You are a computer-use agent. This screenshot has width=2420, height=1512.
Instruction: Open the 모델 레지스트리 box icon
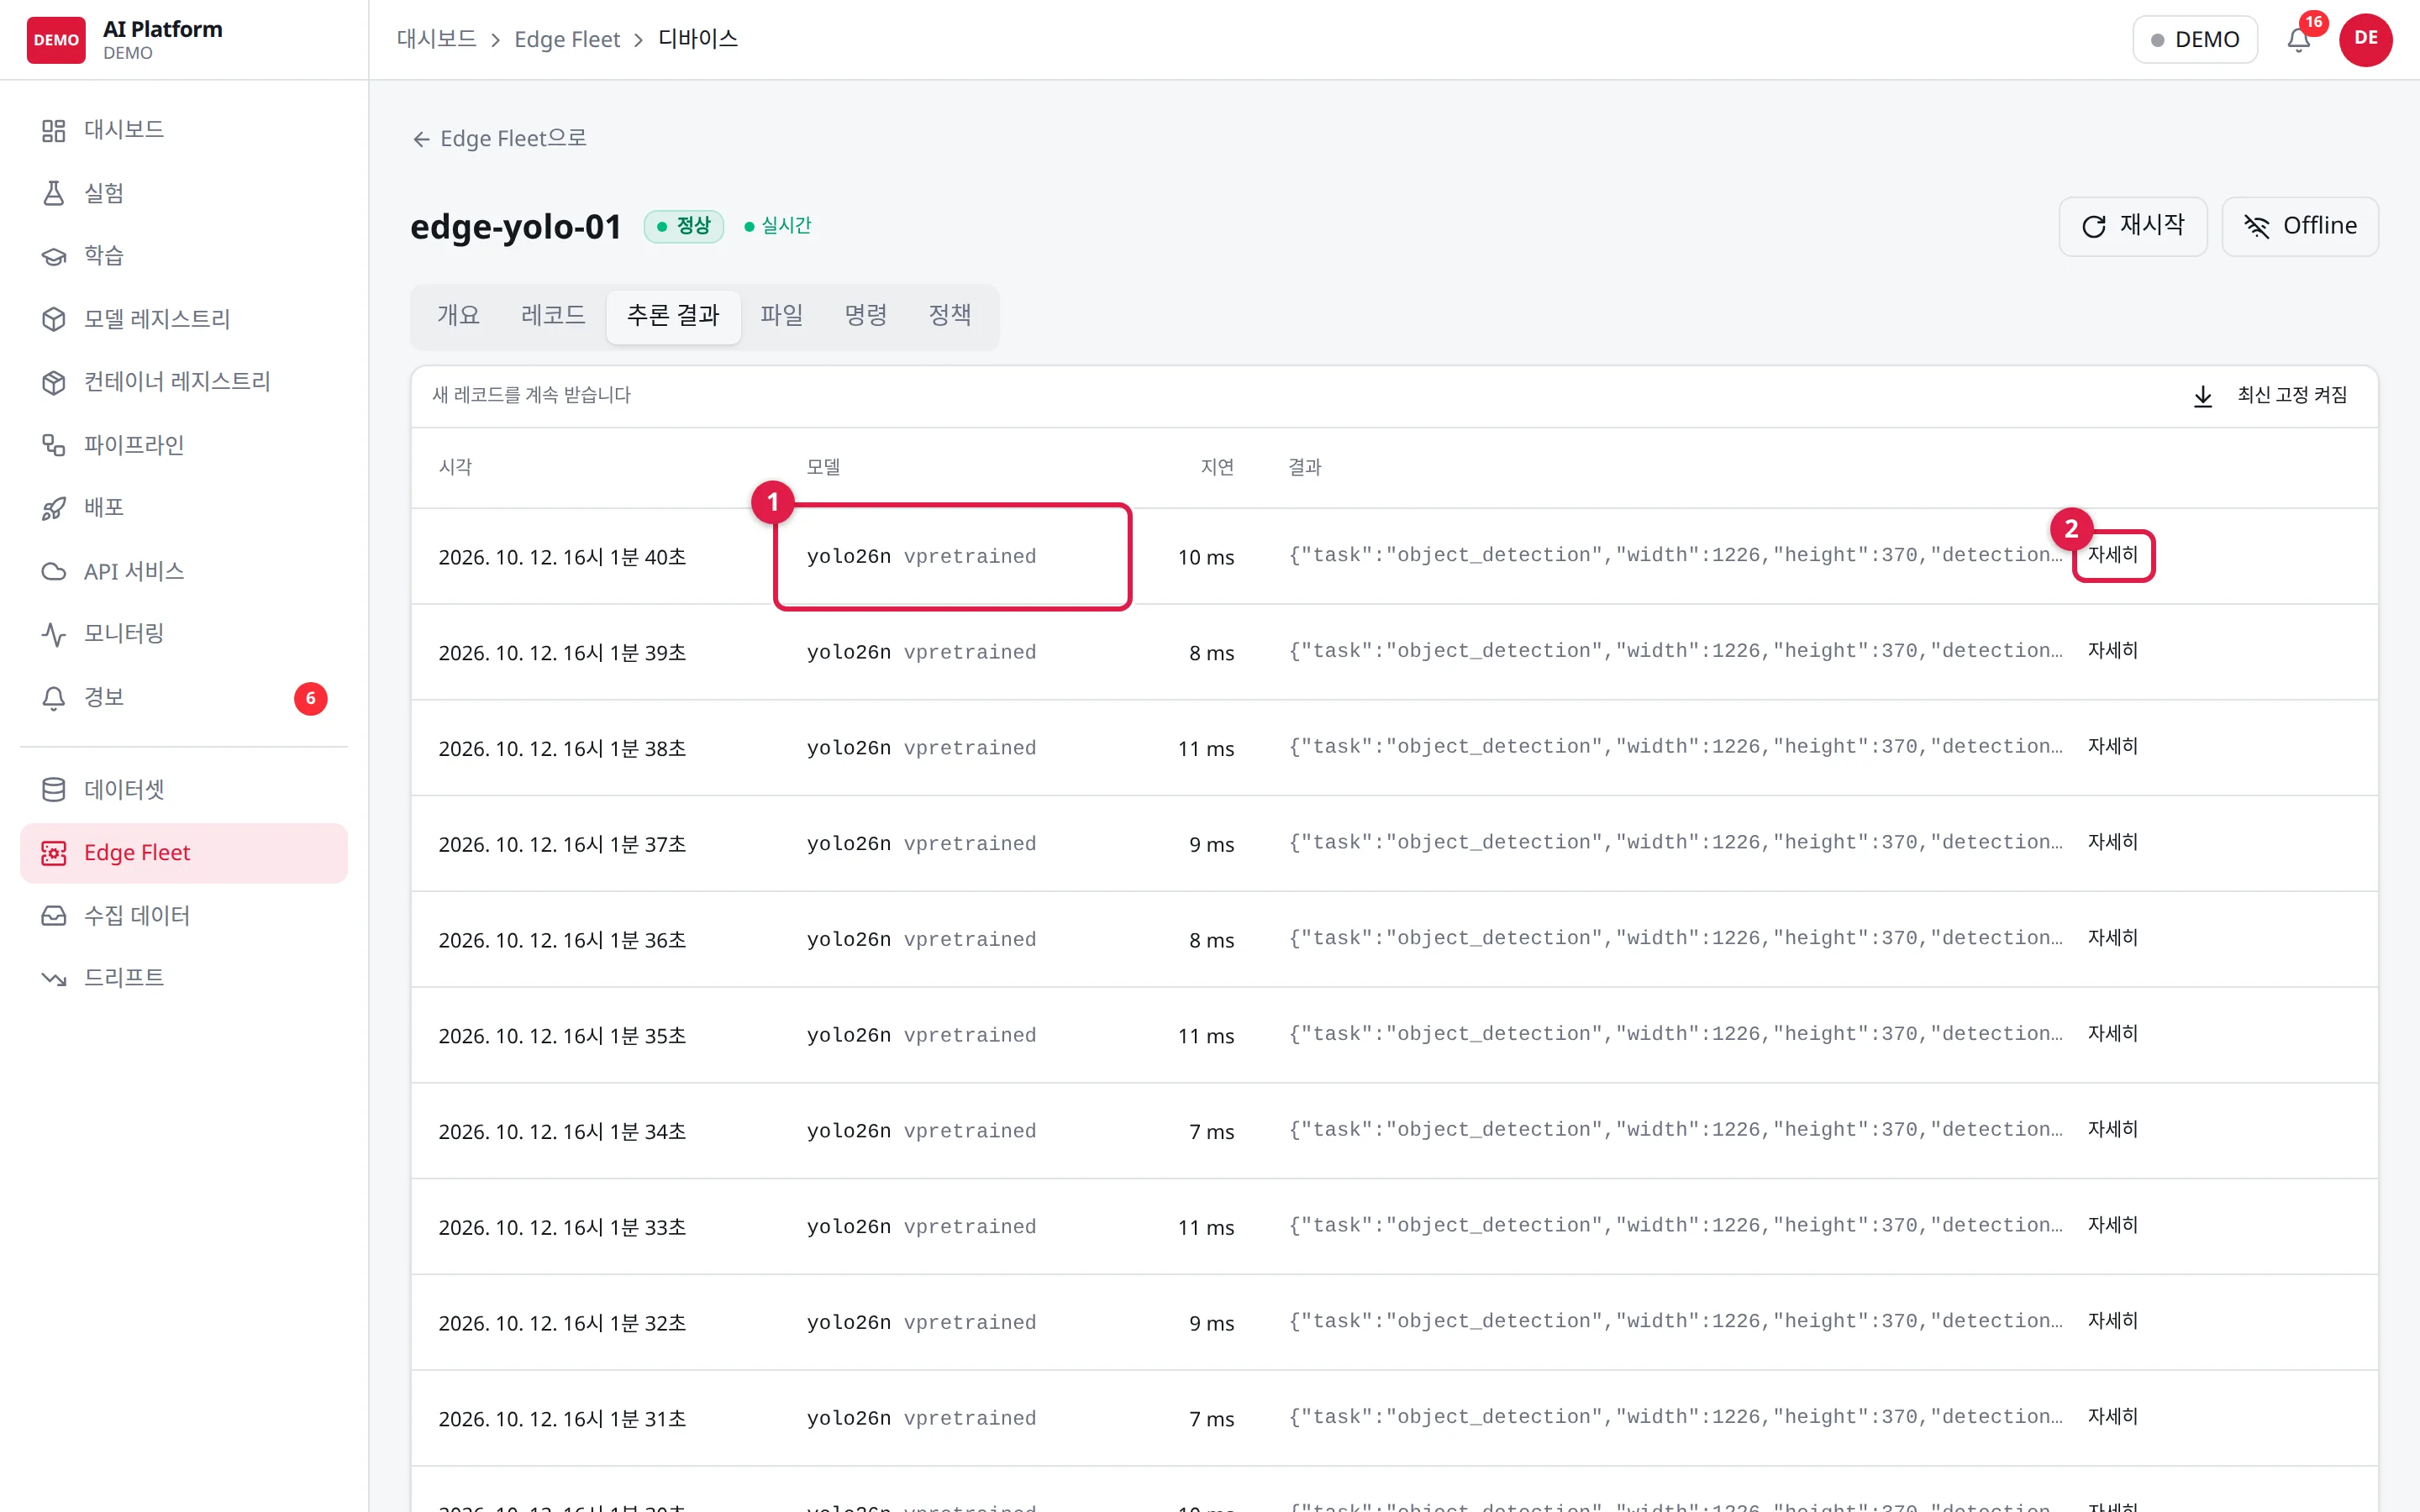[x=54, y=319]
